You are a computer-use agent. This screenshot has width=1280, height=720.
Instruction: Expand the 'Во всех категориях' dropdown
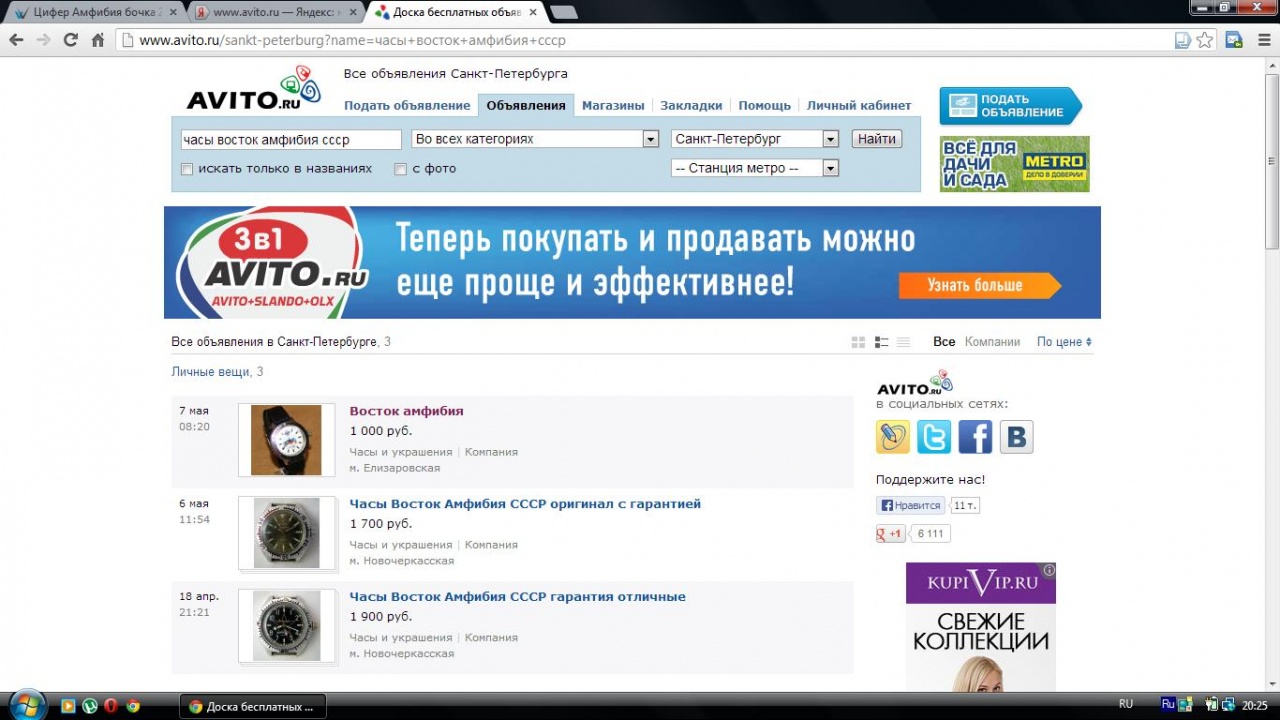[x=650, y=139]
